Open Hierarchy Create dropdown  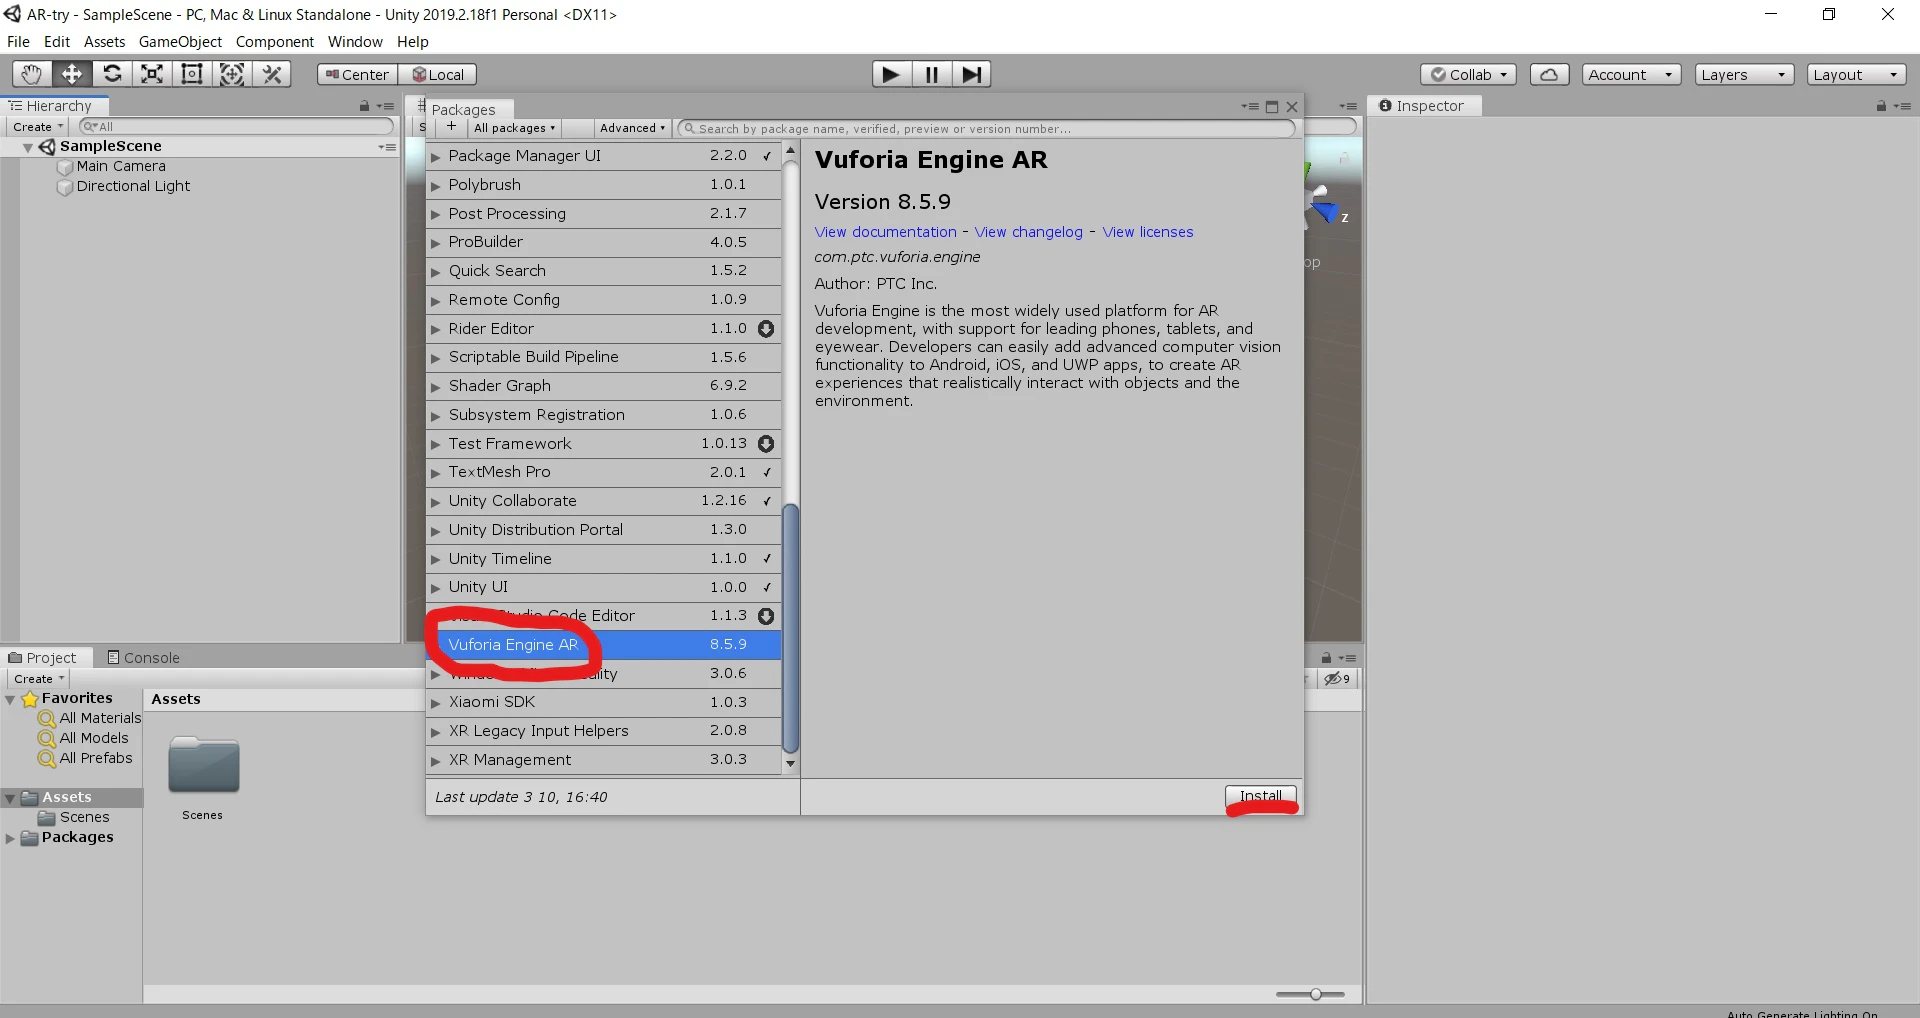38,127
